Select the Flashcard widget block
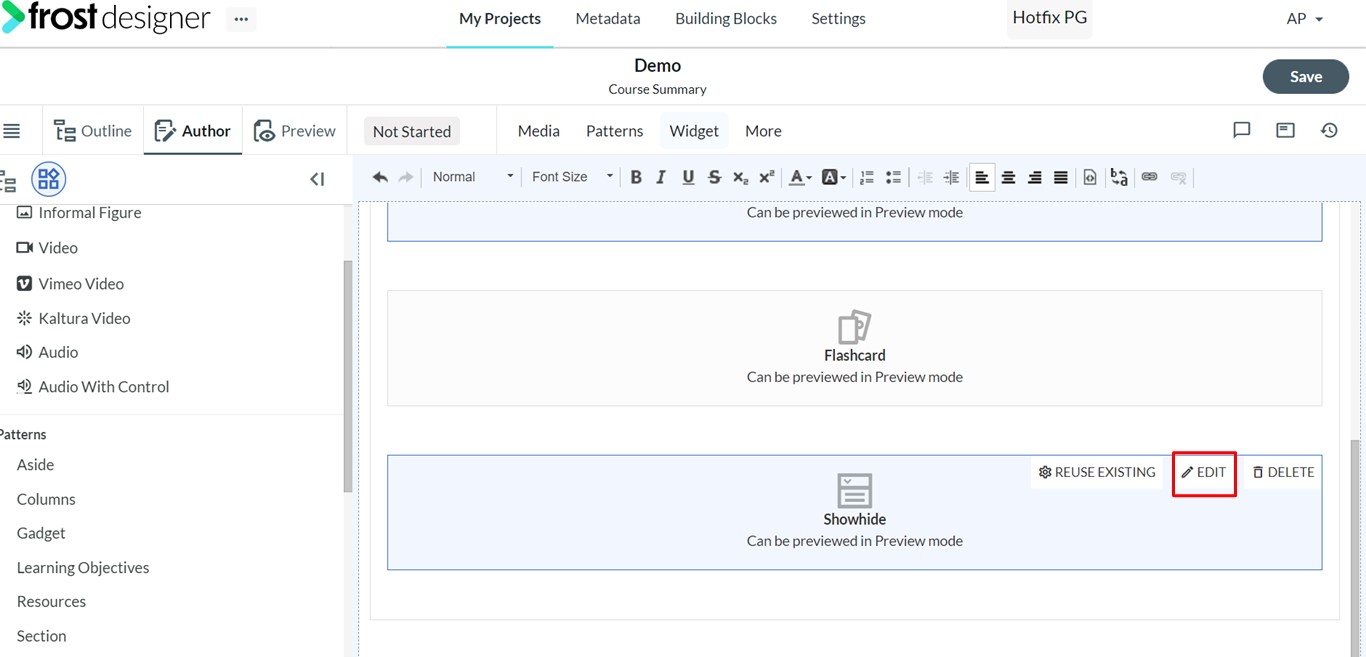The image size is (1366, 657). [x=855, y=348]
